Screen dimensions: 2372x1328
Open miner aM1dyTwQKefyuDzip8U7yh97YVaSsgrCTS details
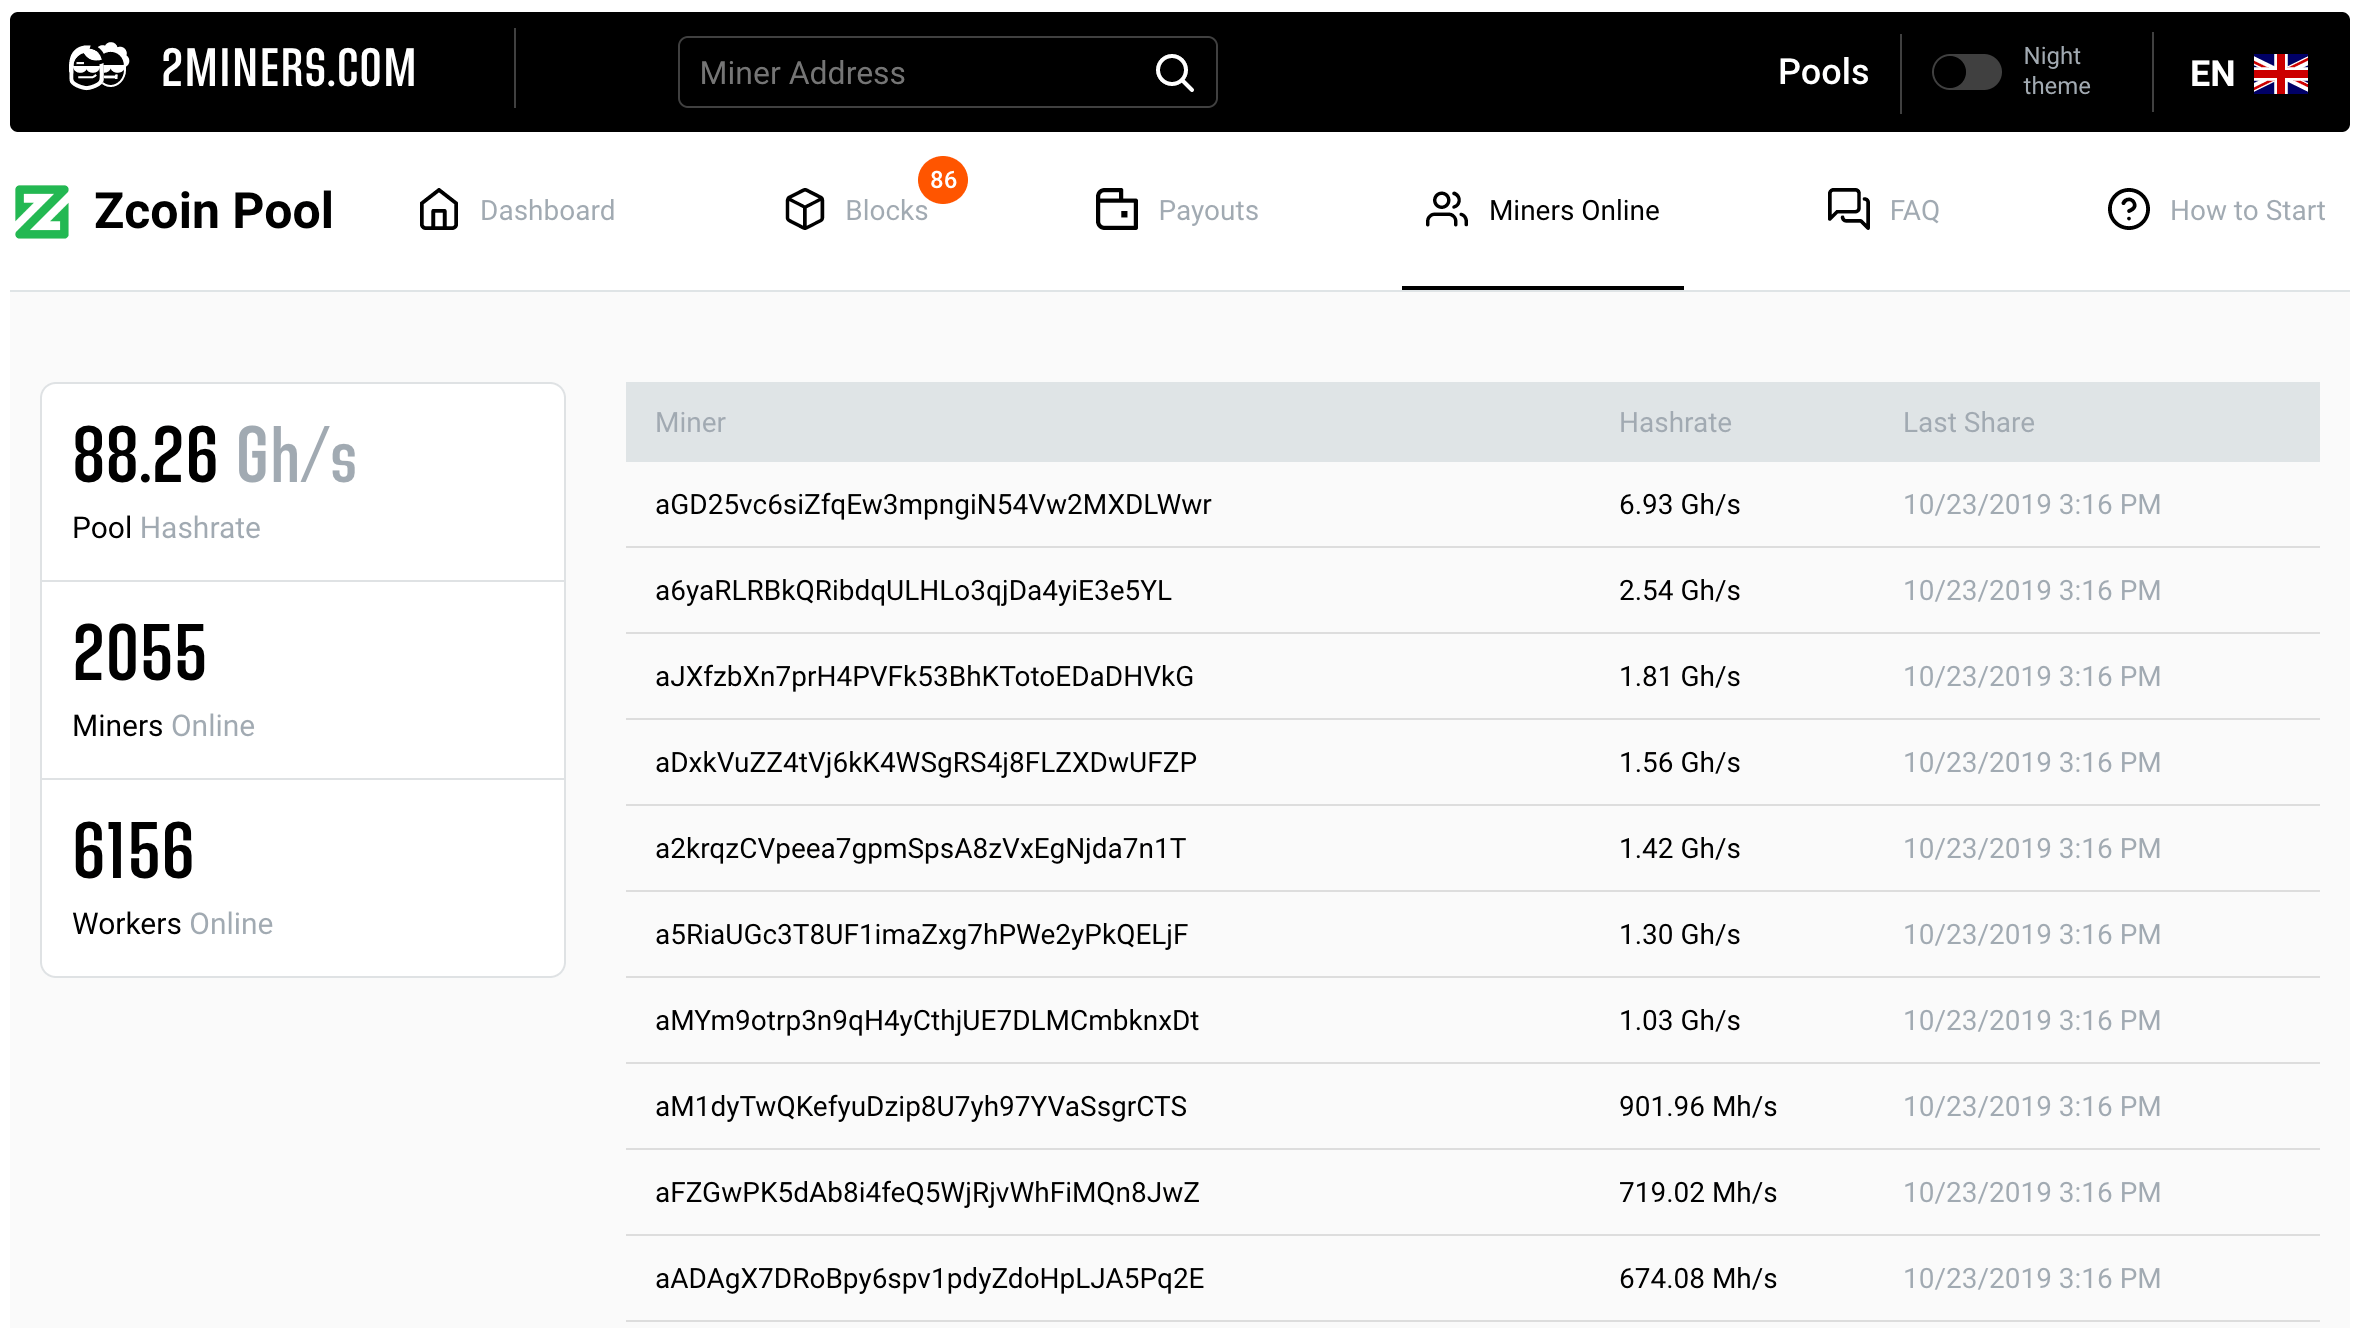pyautogui.click(x=920, y=1107)
